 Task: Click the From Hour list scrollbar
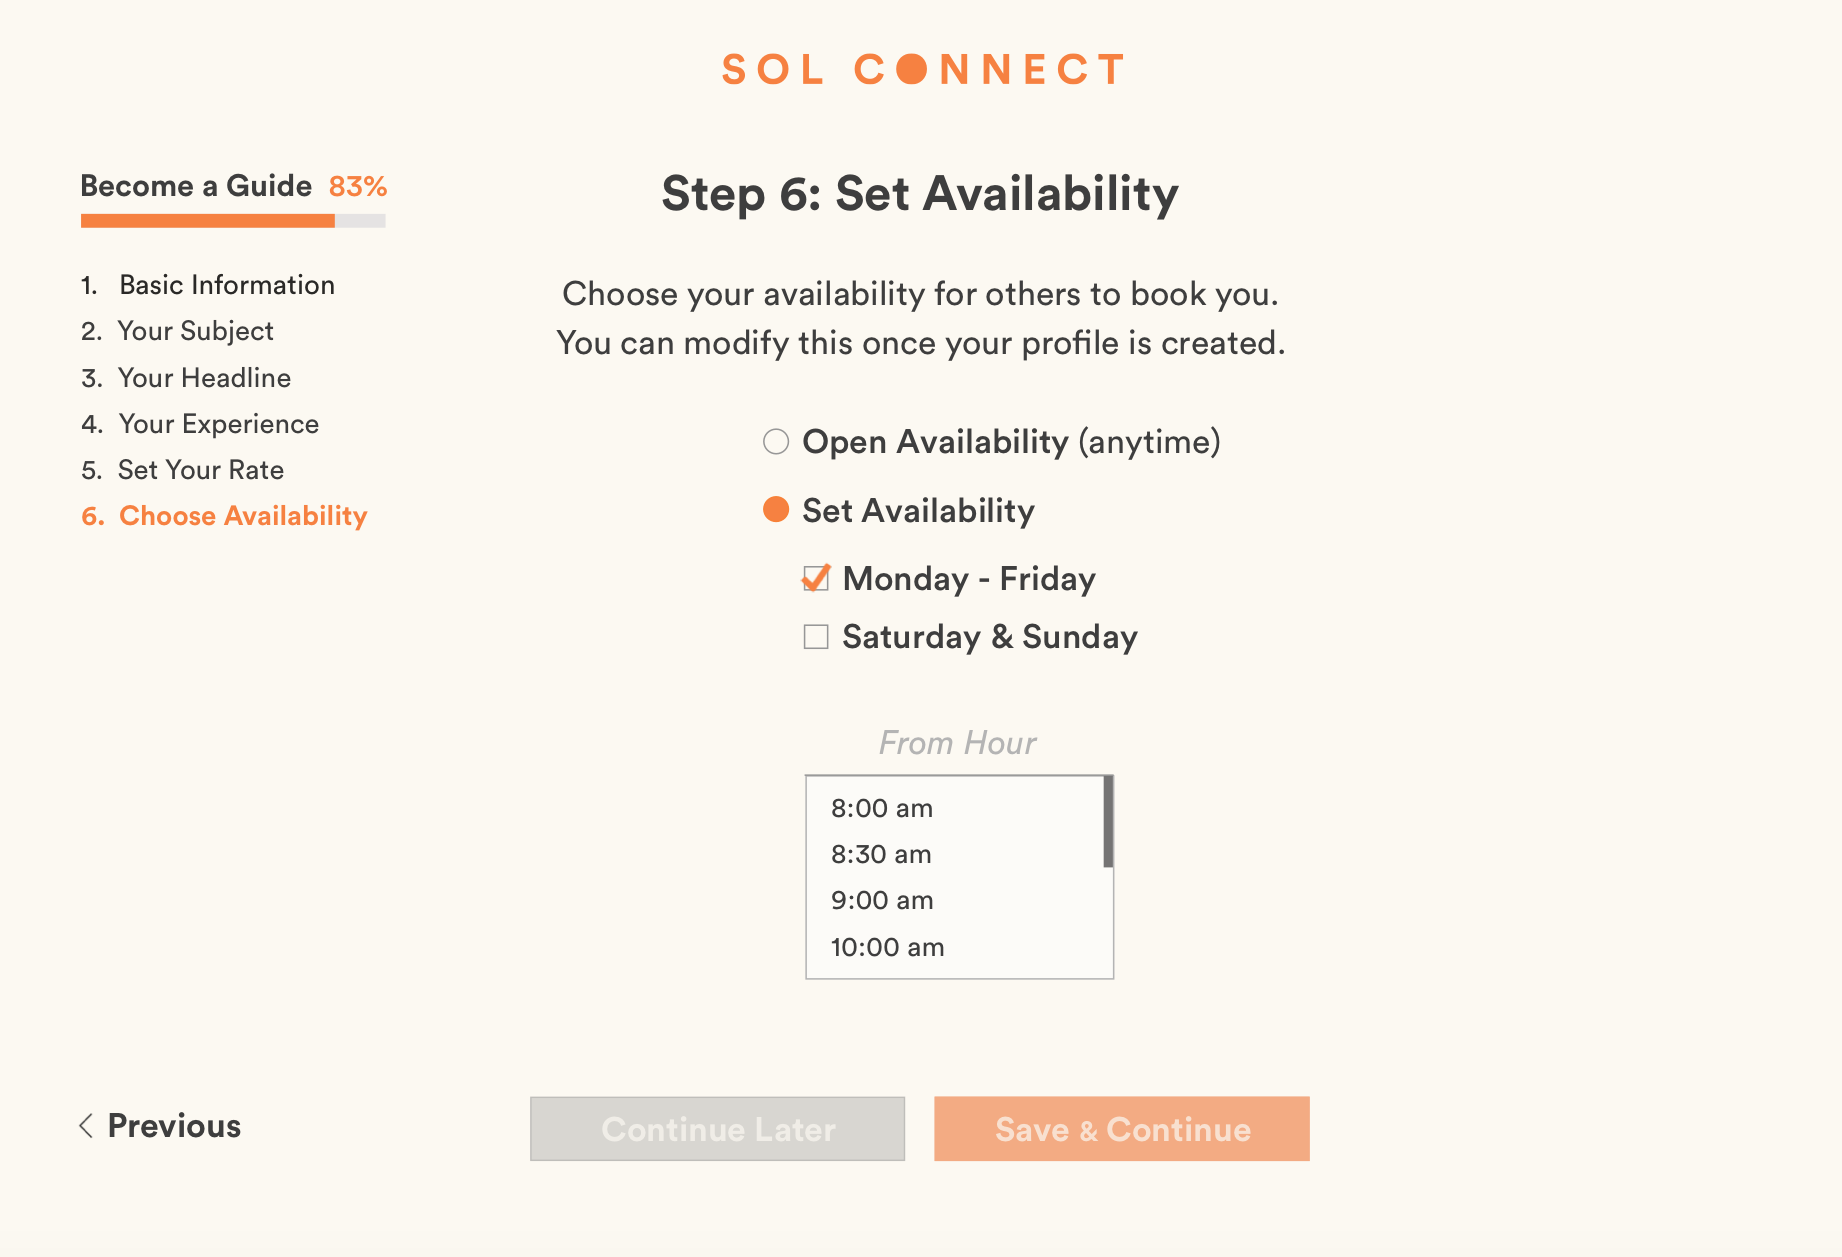point(1108,822)
